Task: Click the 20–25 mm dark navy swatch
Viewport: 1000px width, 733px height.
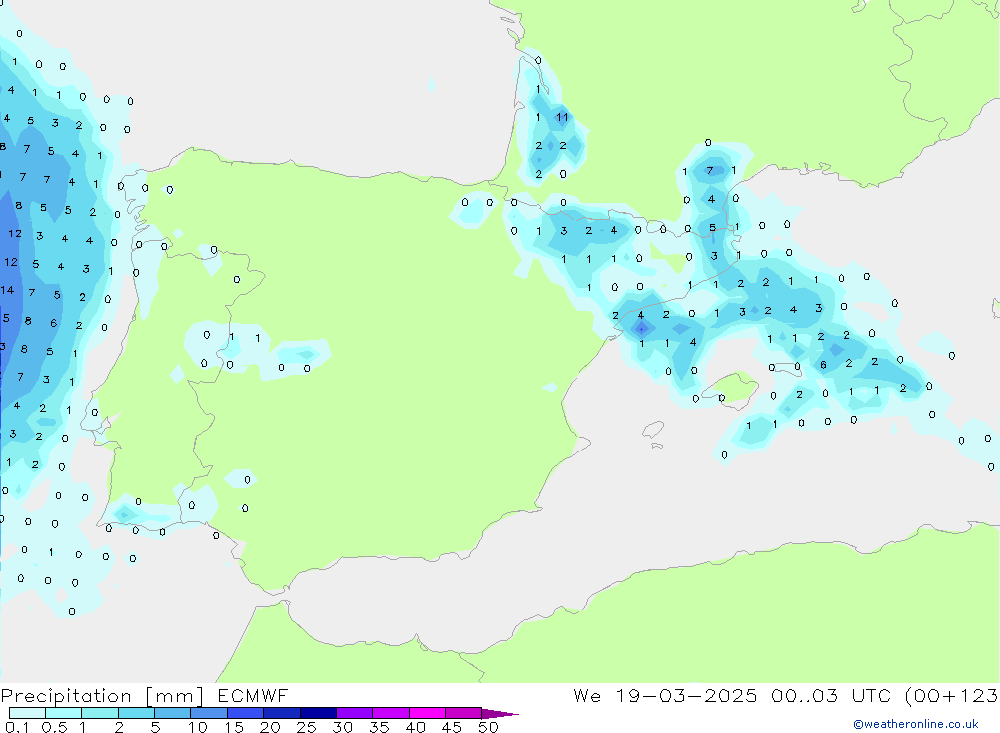Action: pos(281,713)
